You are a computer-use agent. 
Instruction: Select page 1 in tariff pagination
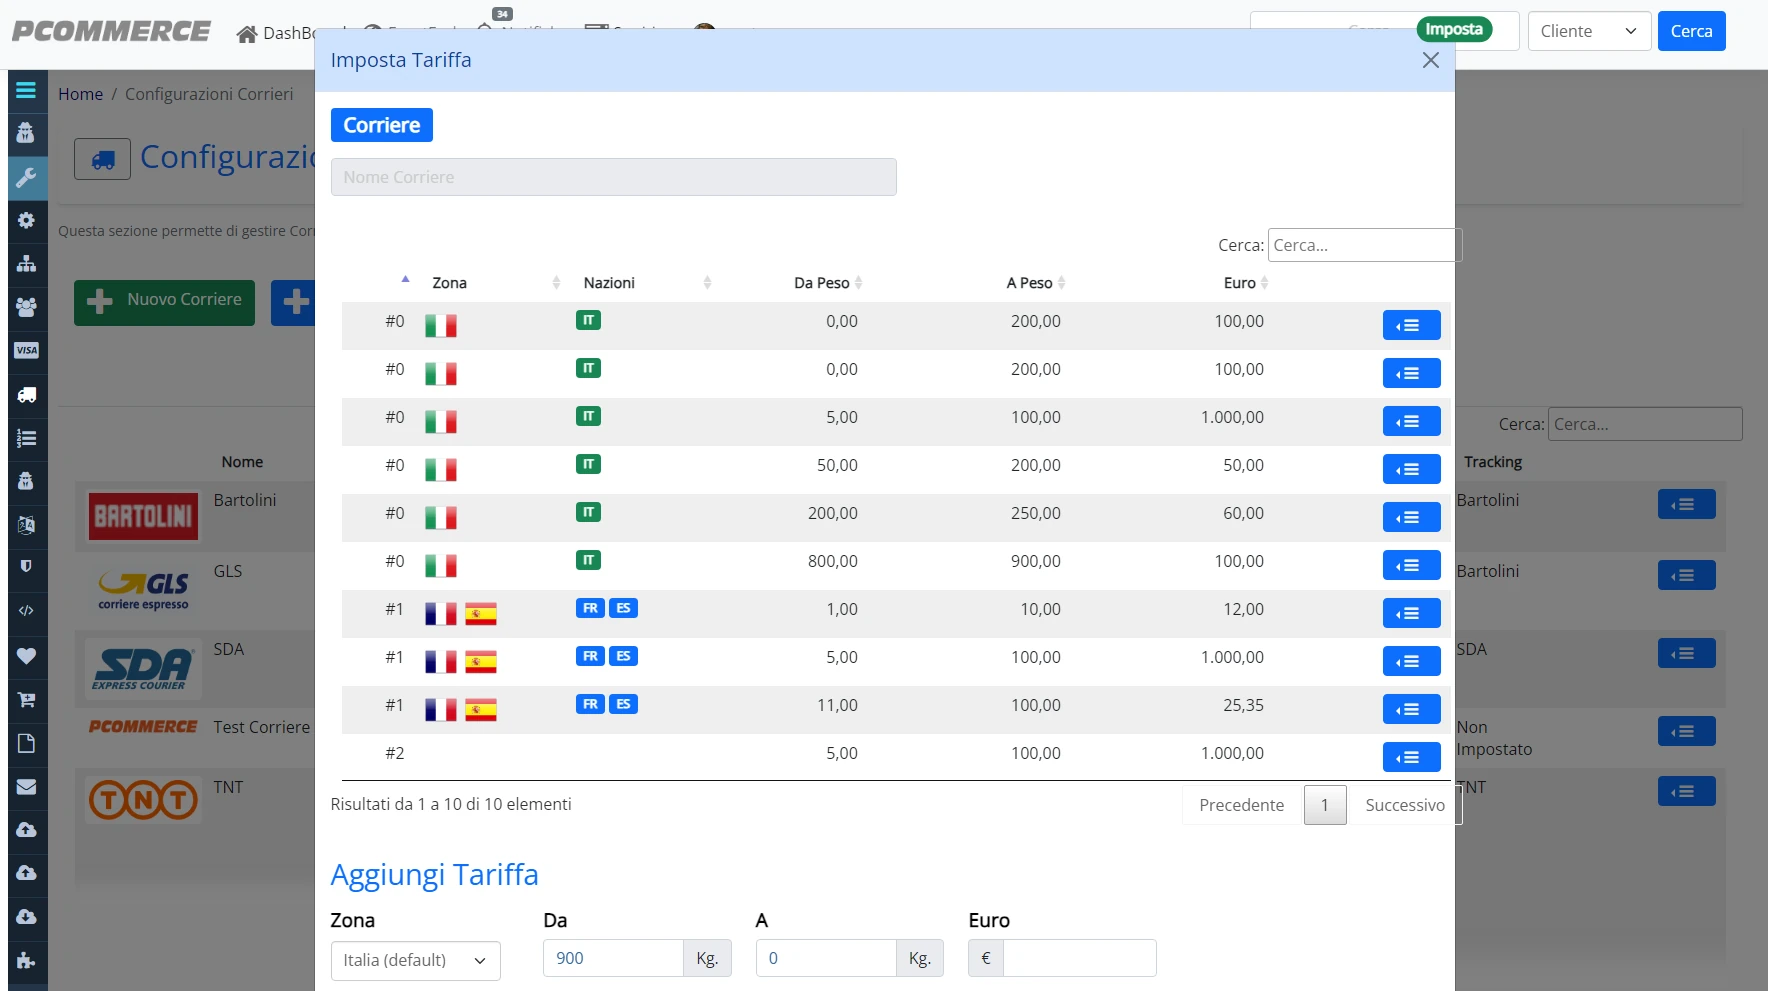click(1325, 805)
